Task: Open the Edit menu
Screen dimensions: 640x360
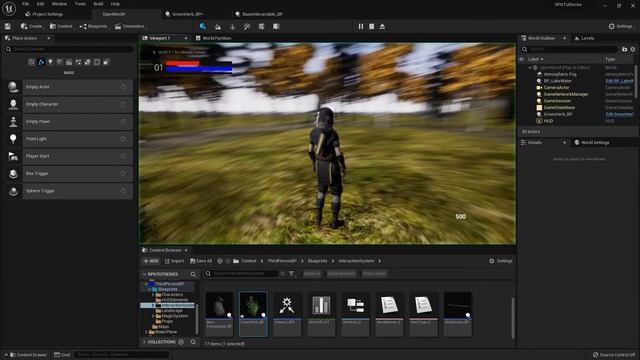Action: [x=40, y=4]
